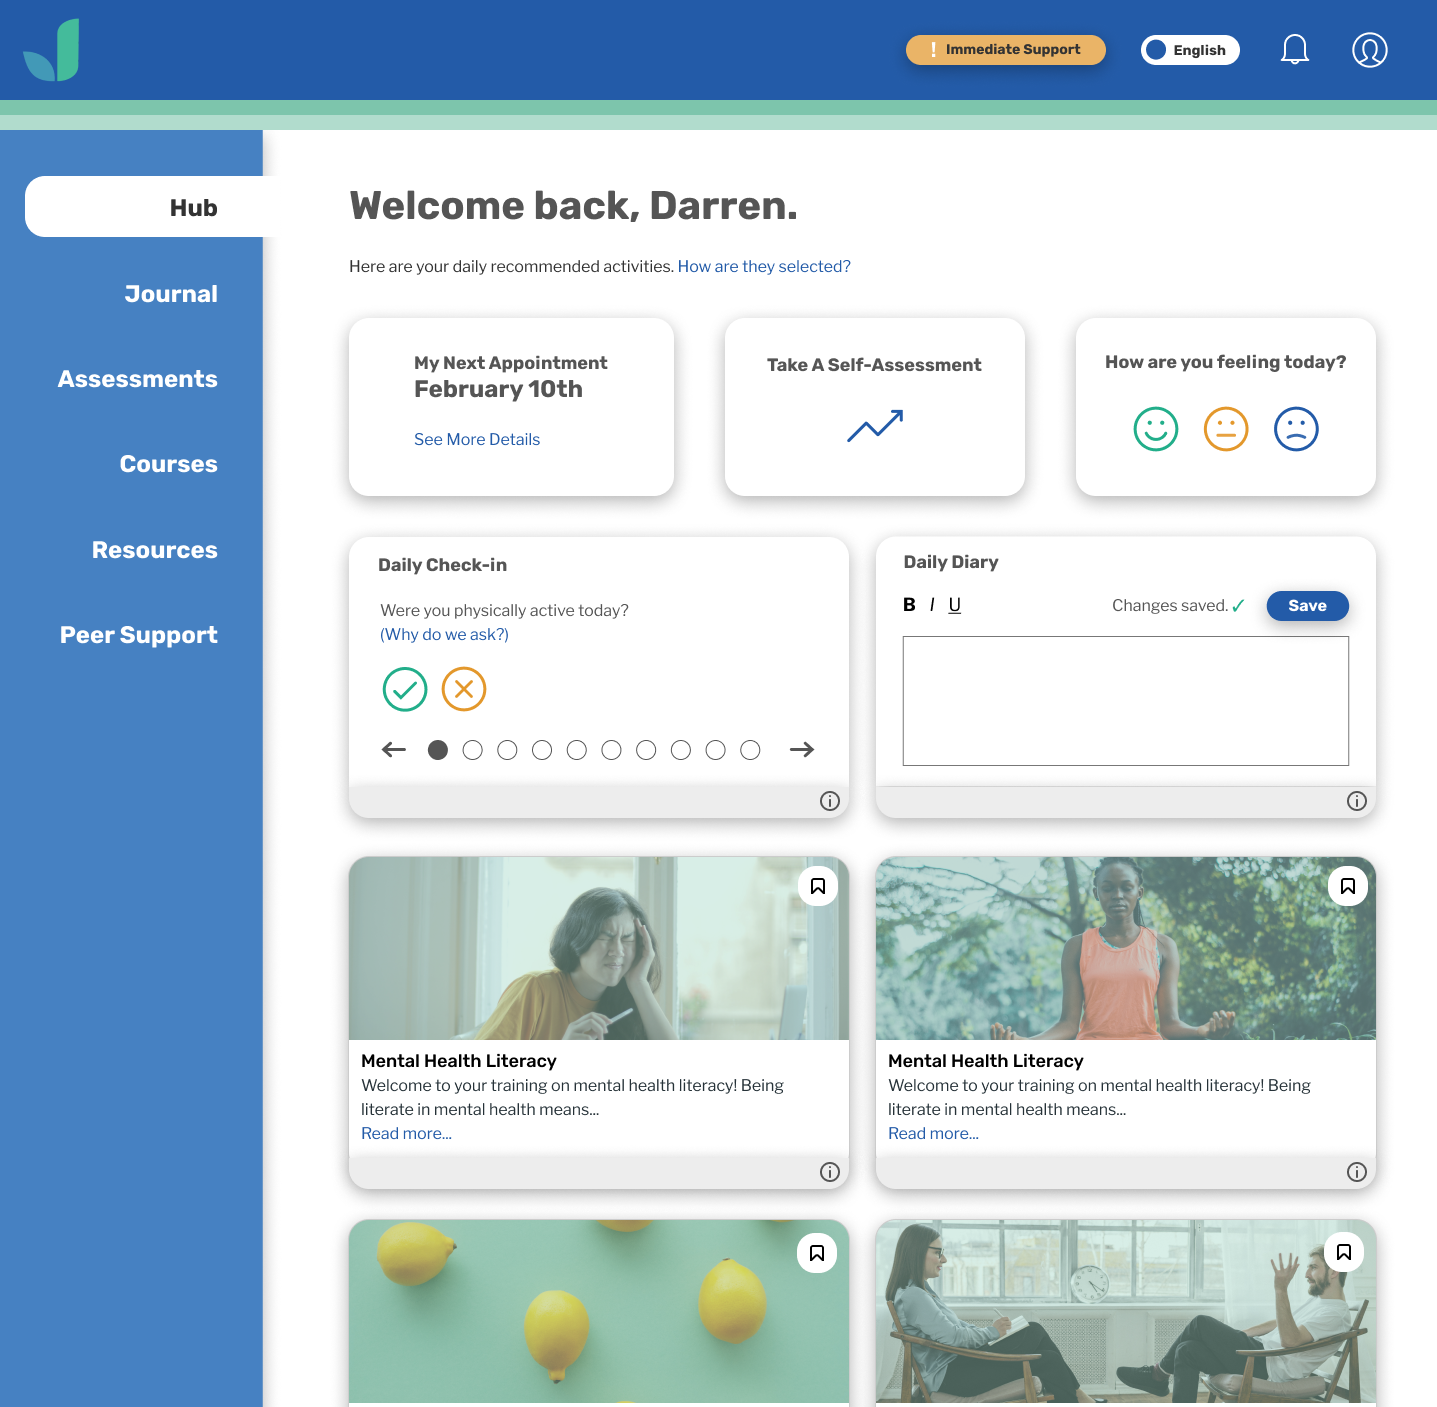Go to next Daily Check-in question arrow
The height and width of the screenshot is (1407, 1437).
pyautogui.click(x=801, y=750)
